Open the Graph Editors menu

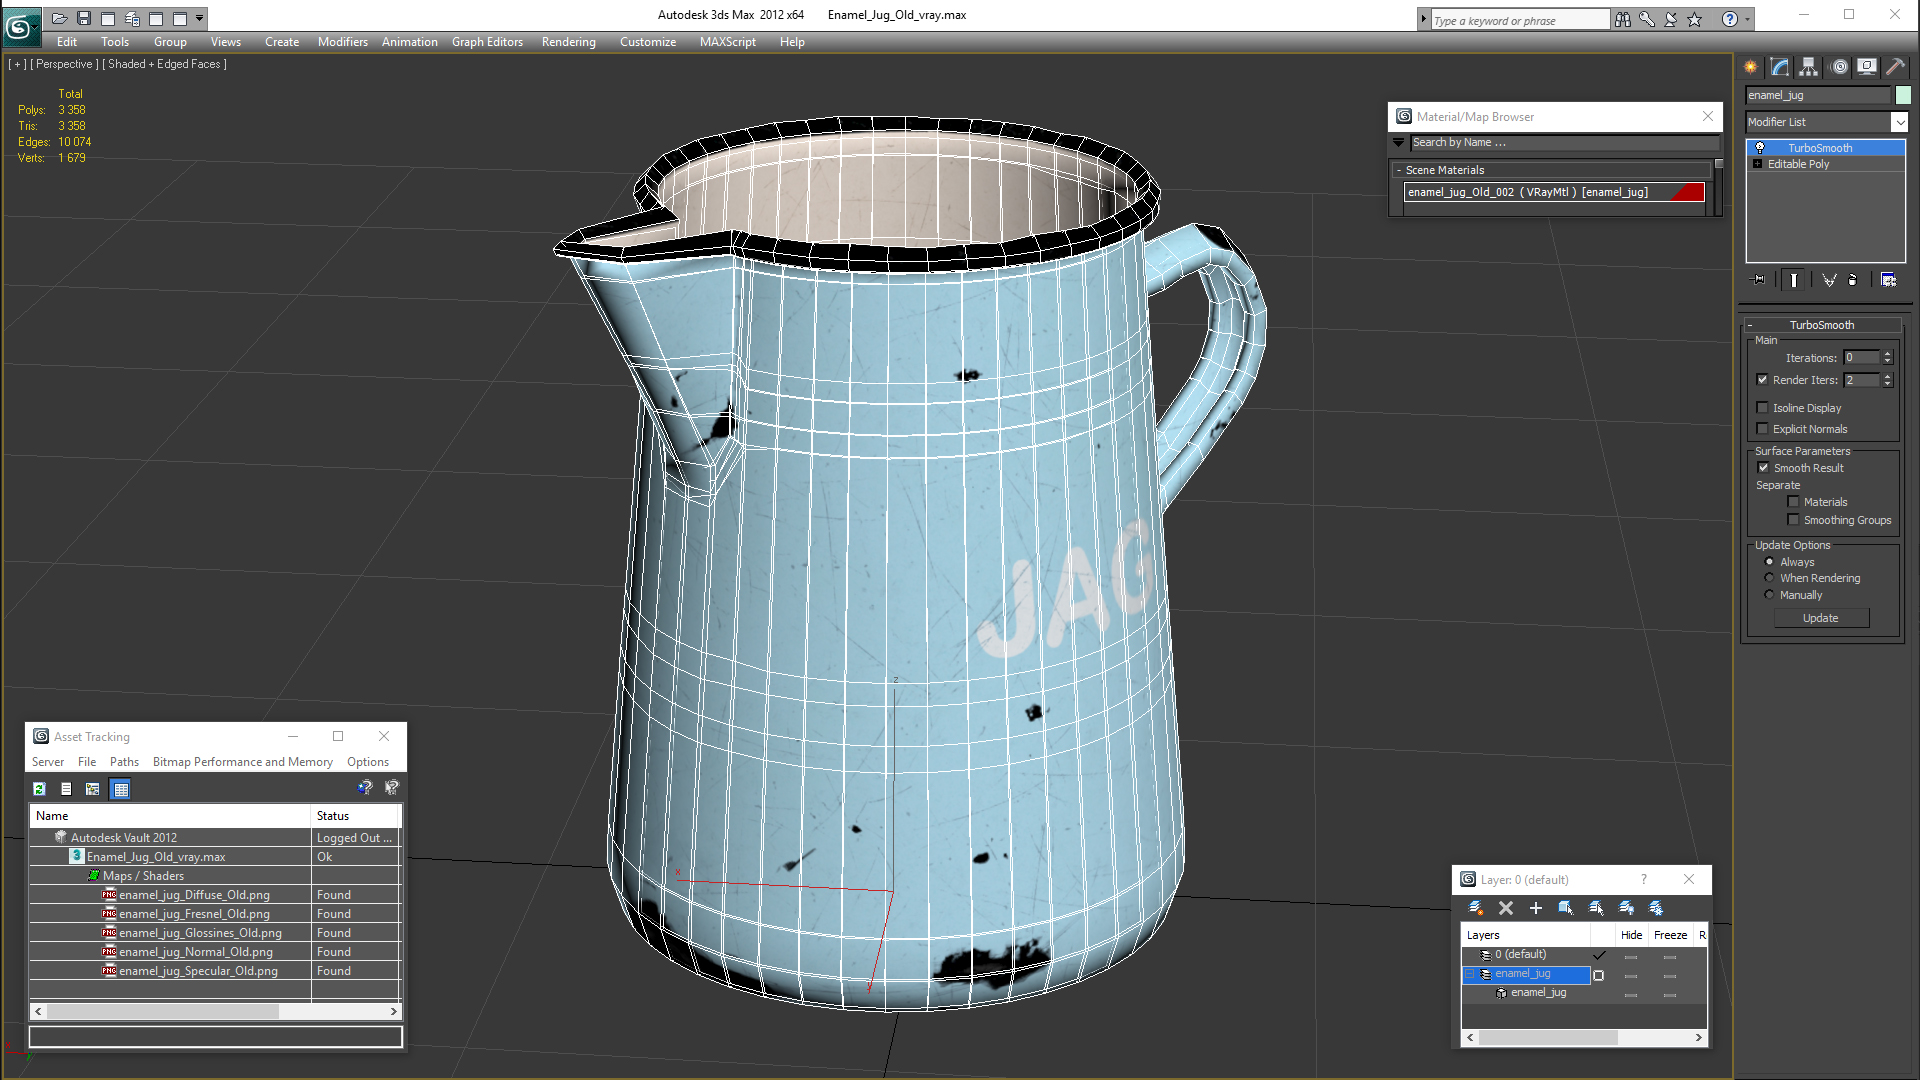click(487, 42)
